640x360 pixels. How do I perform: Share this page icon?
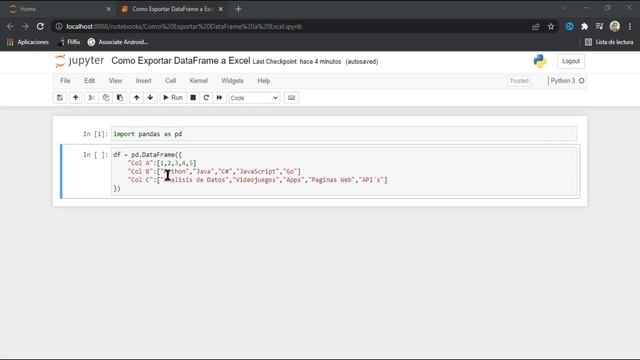click(x=536, y=27)
